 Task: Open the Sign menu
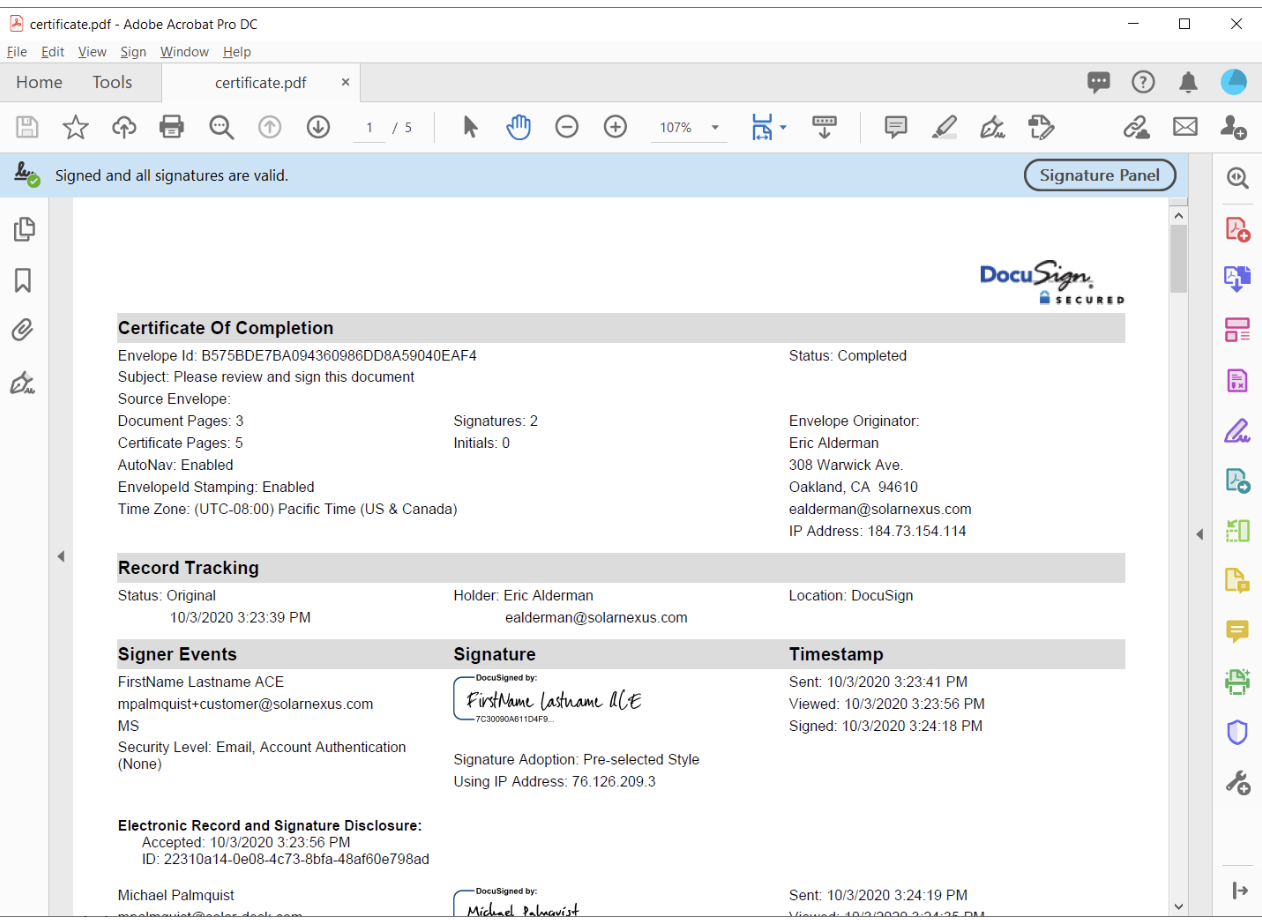[133, 52]
